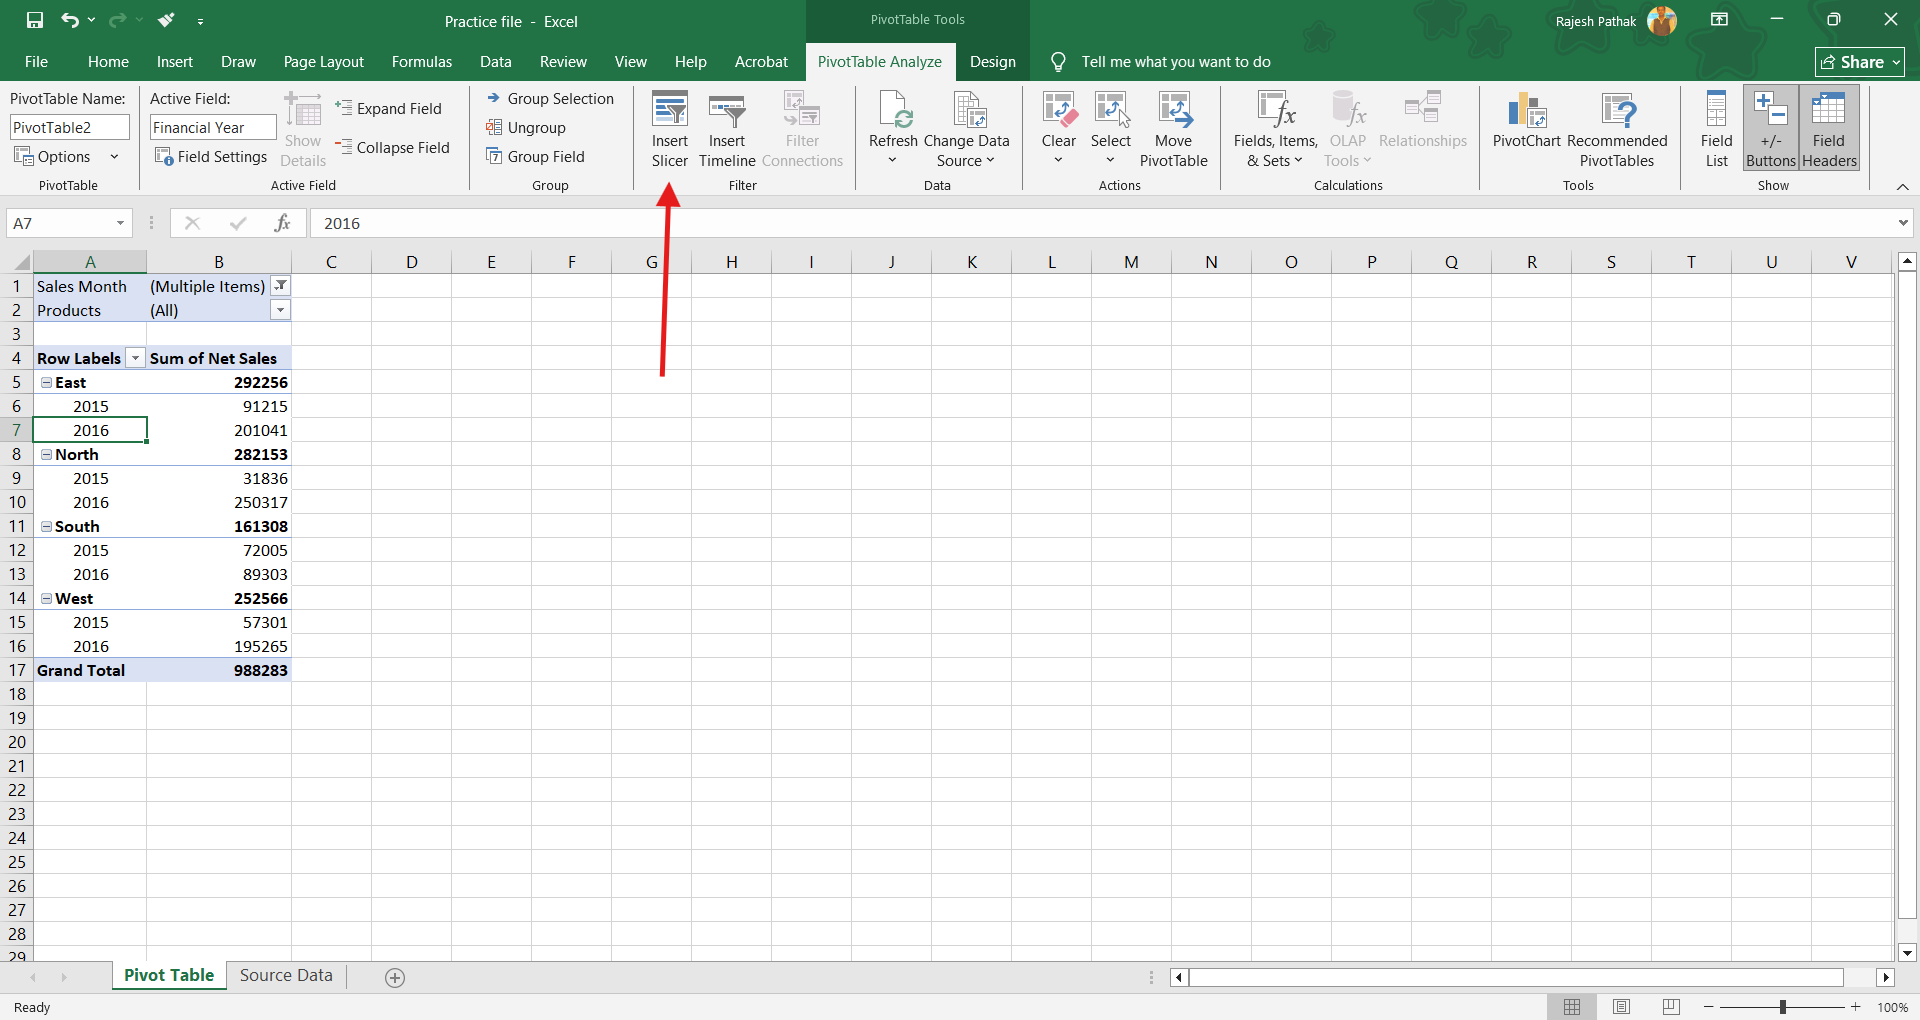Click the Insert Timeline icon
This screenshot has width=1920, height=1020.
pos(727,112)
